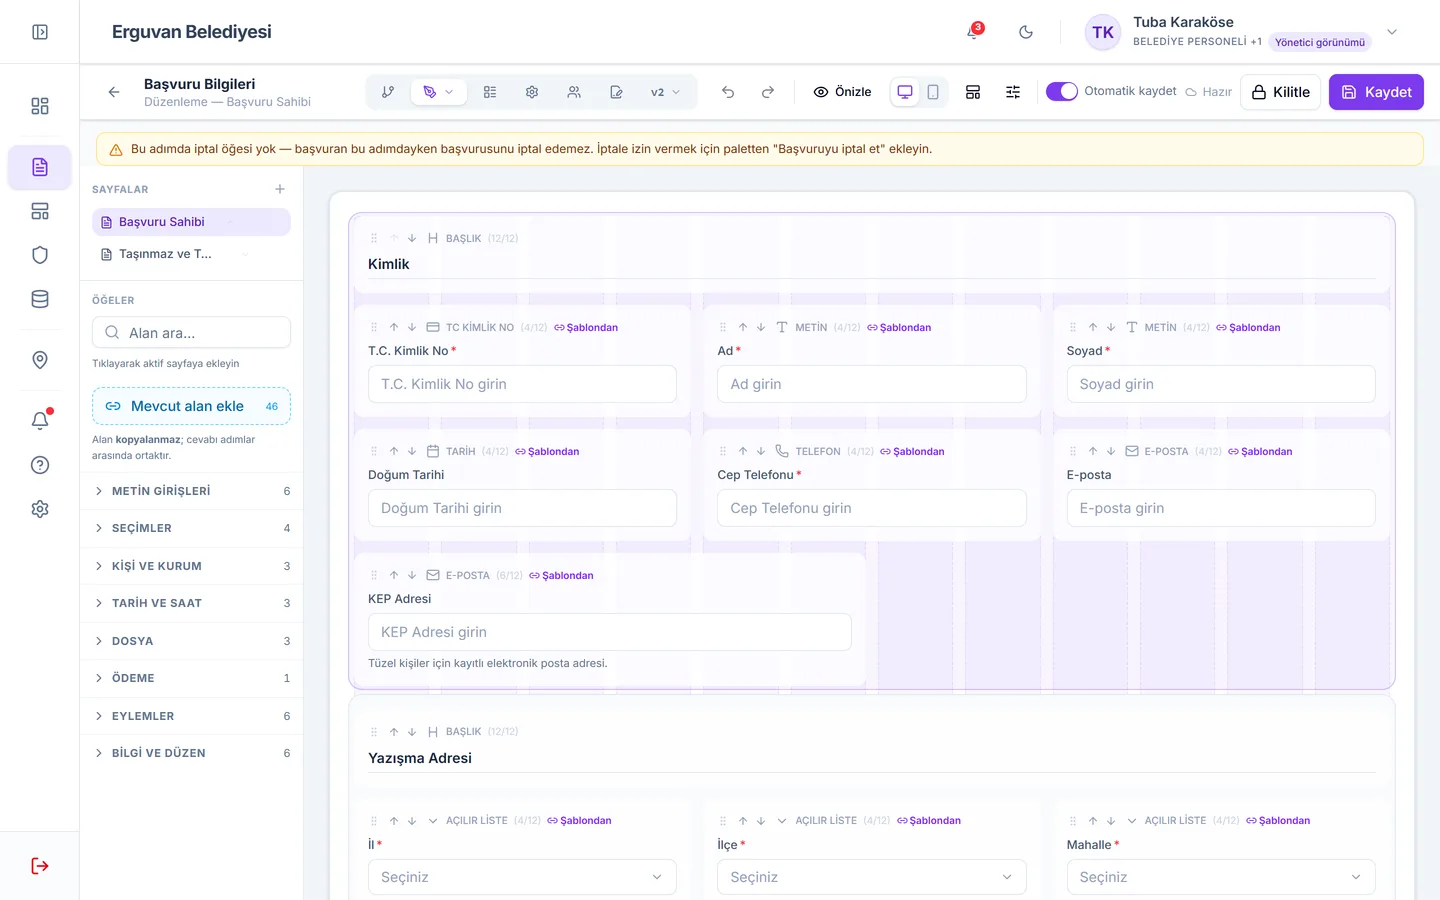The height and width of the screenshot is (900, 1440).
Task: Open the v2 version dropdown
Action: tap(665, 92)
